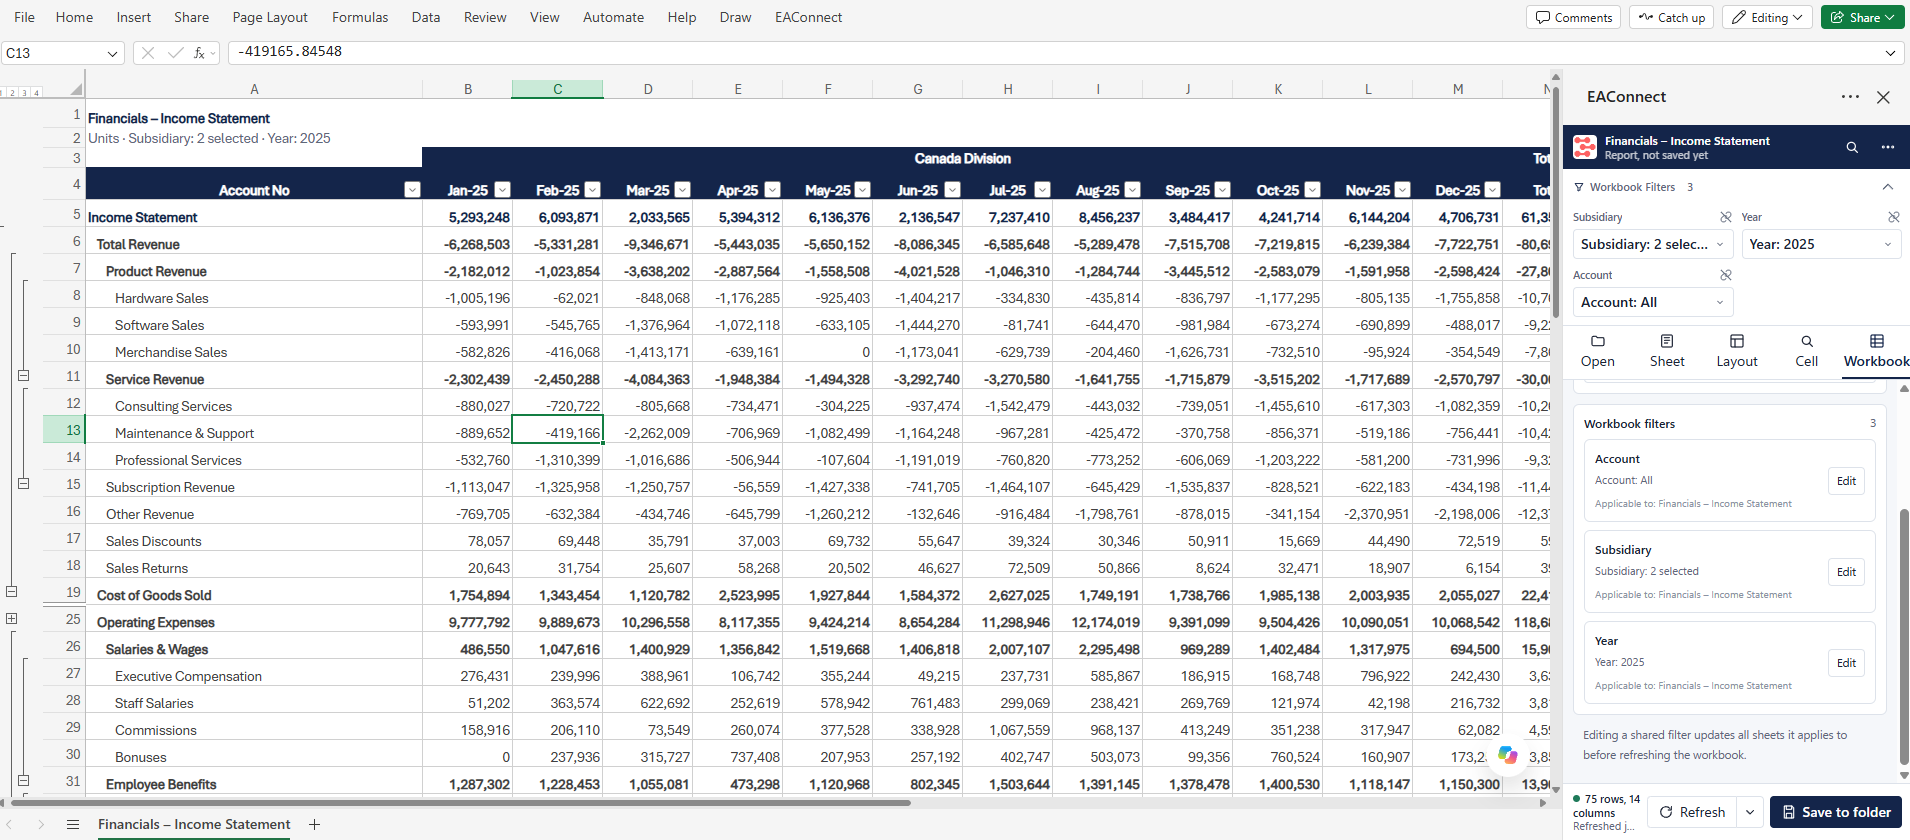Edit the Year workbook filter

click(x=1846, y=663)
